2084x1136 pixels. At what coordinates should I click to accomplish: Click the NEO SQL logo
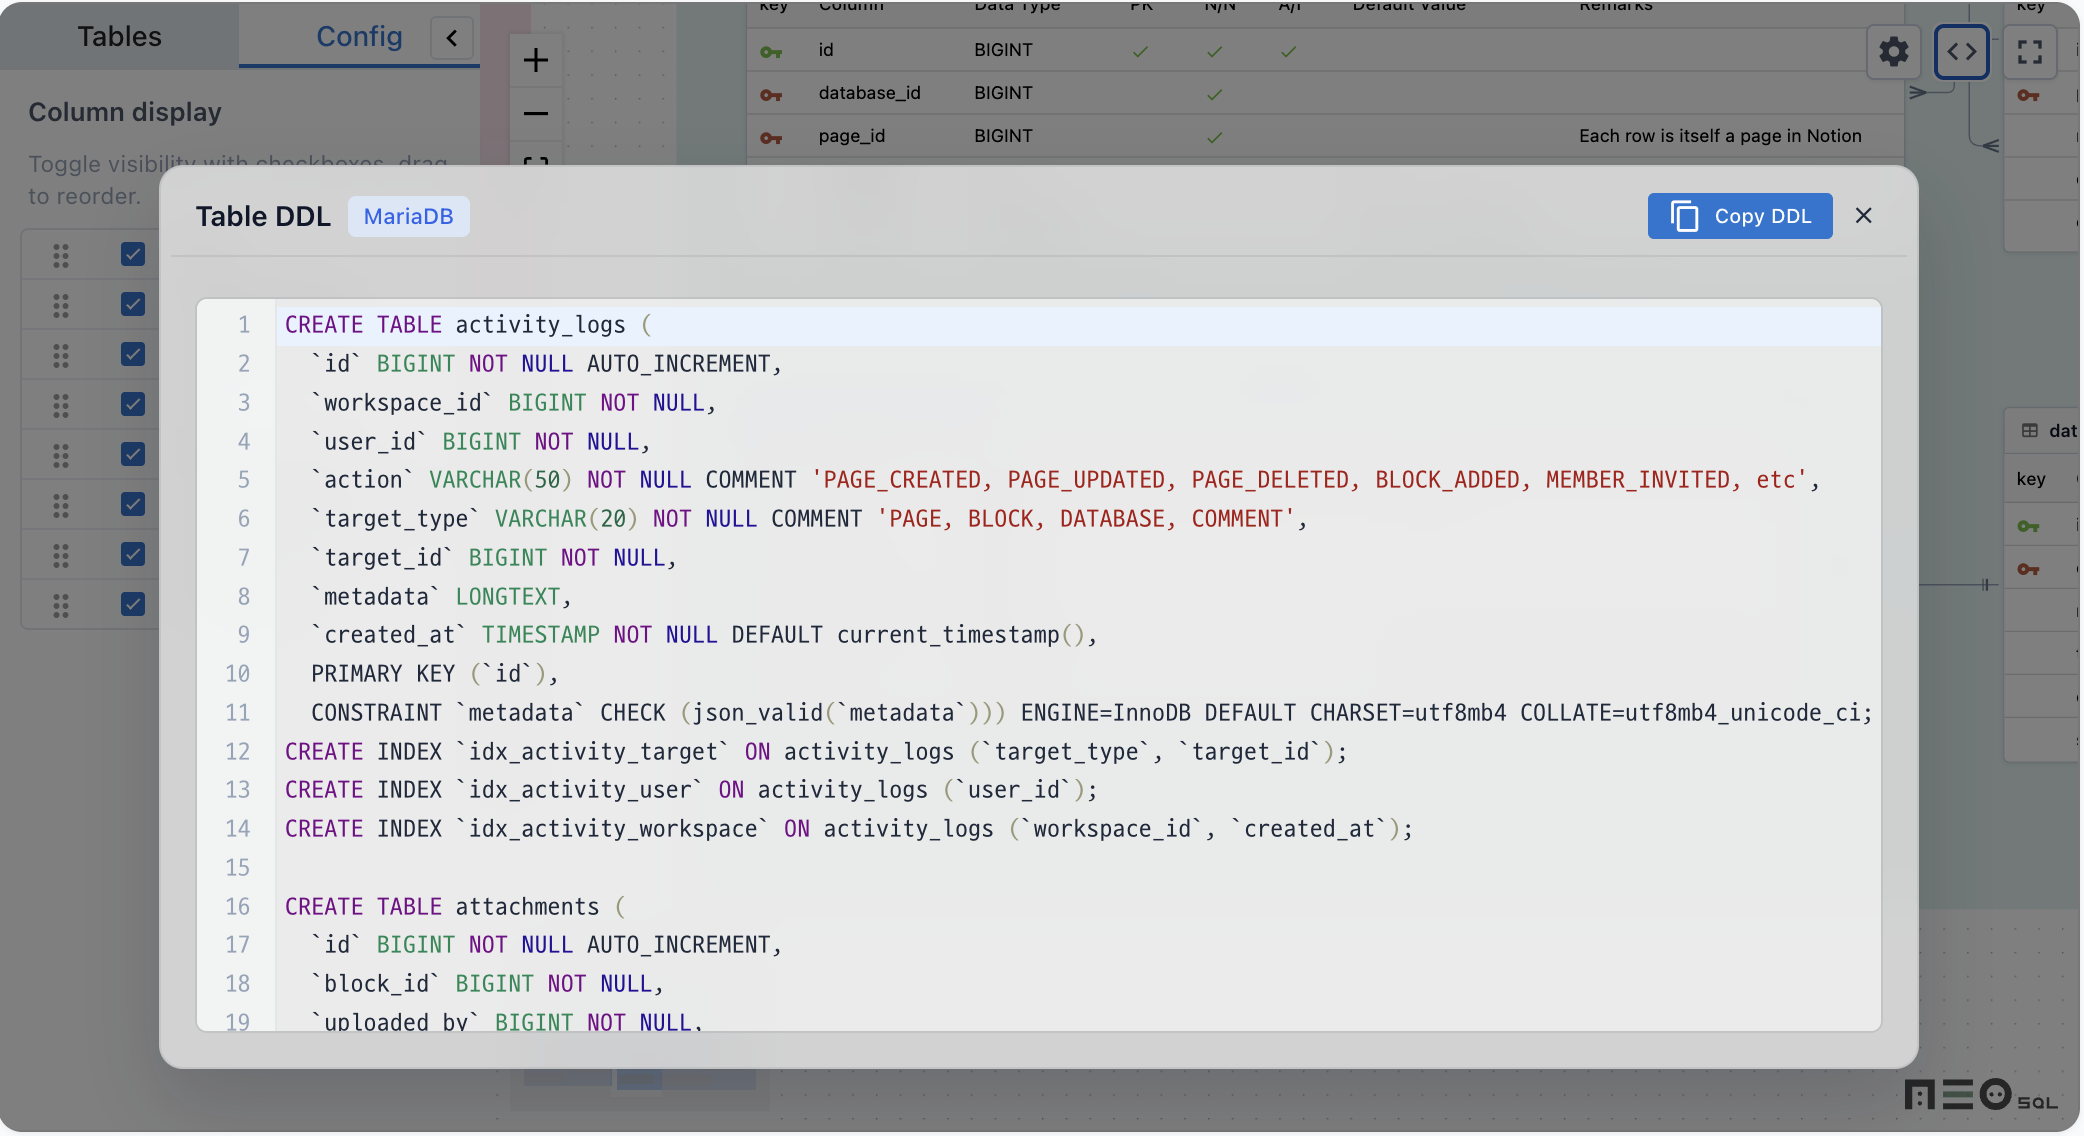coord(1980,1095)
